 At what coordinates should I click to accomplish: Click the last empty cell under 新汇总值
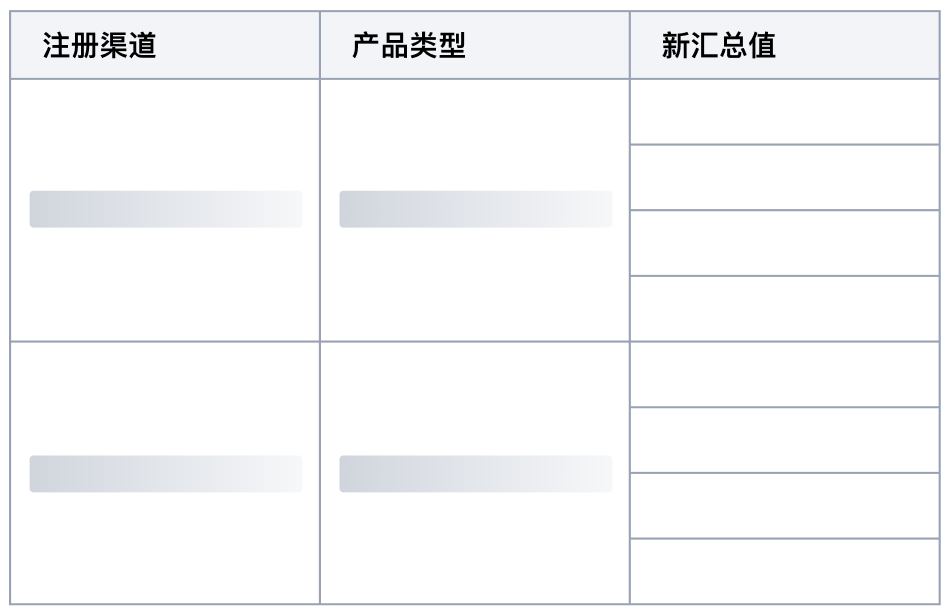[x=785, y=571]
